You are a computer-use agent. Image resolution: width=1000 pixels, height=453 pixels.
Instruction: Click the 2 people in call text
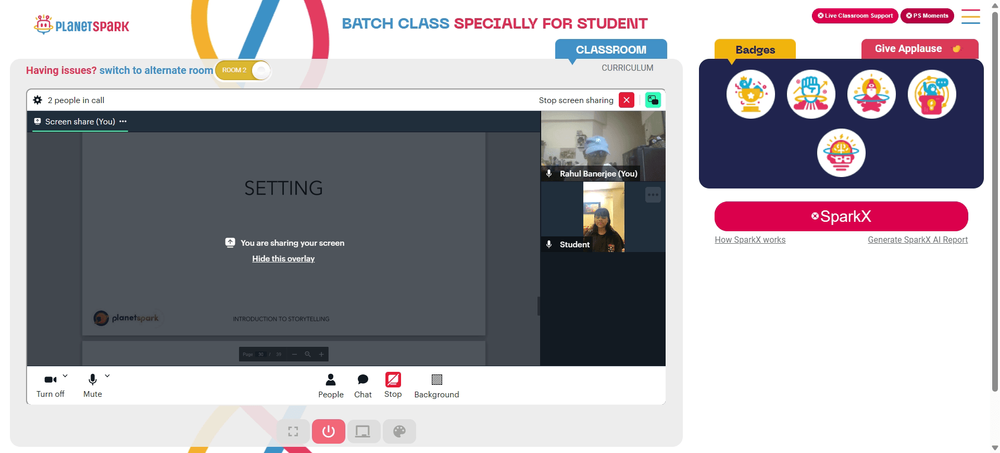point(76,100)
